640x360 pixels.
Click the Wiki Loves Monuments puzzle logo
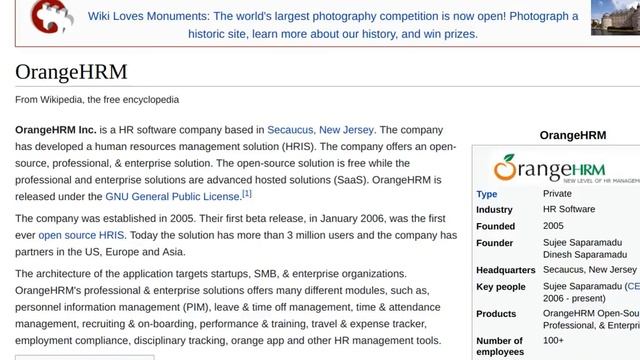[52, 16]
